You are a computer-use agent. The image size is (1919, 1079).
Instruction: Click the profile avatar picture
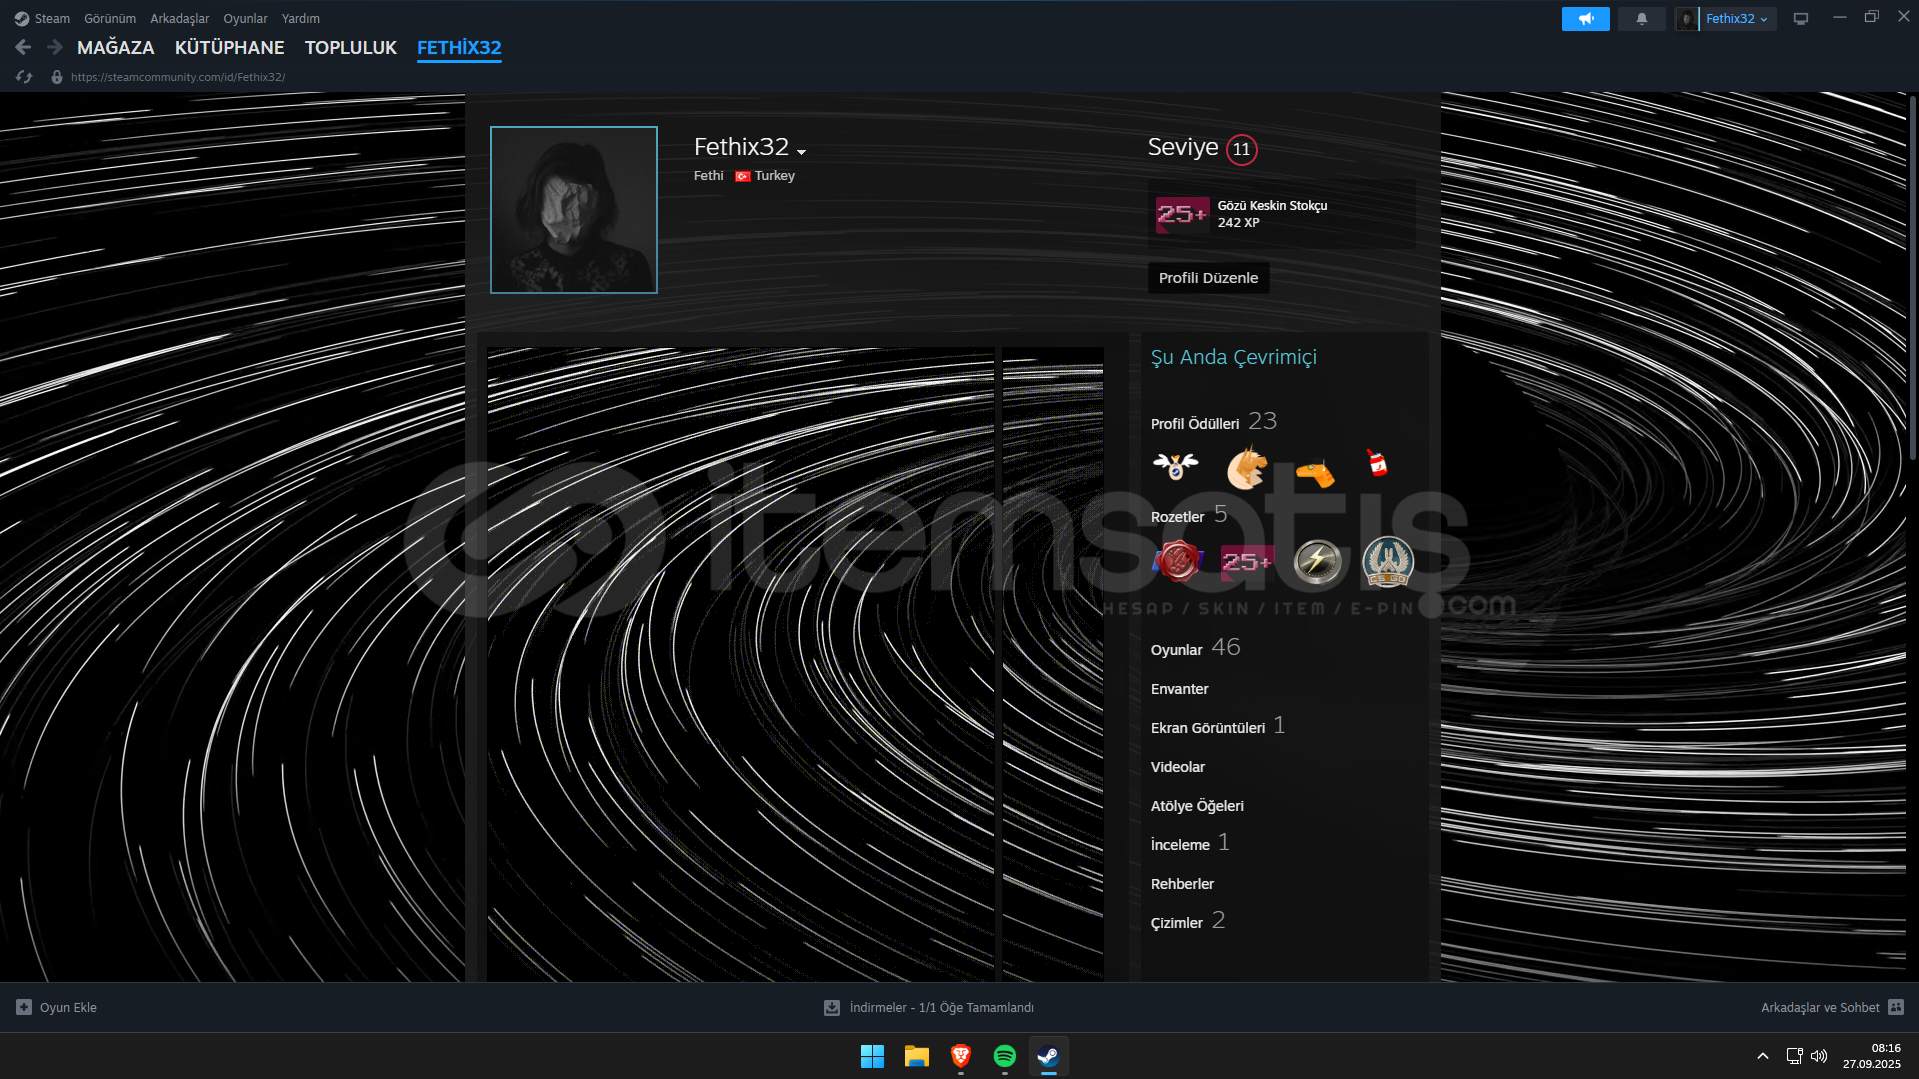(x=574, y=210)
